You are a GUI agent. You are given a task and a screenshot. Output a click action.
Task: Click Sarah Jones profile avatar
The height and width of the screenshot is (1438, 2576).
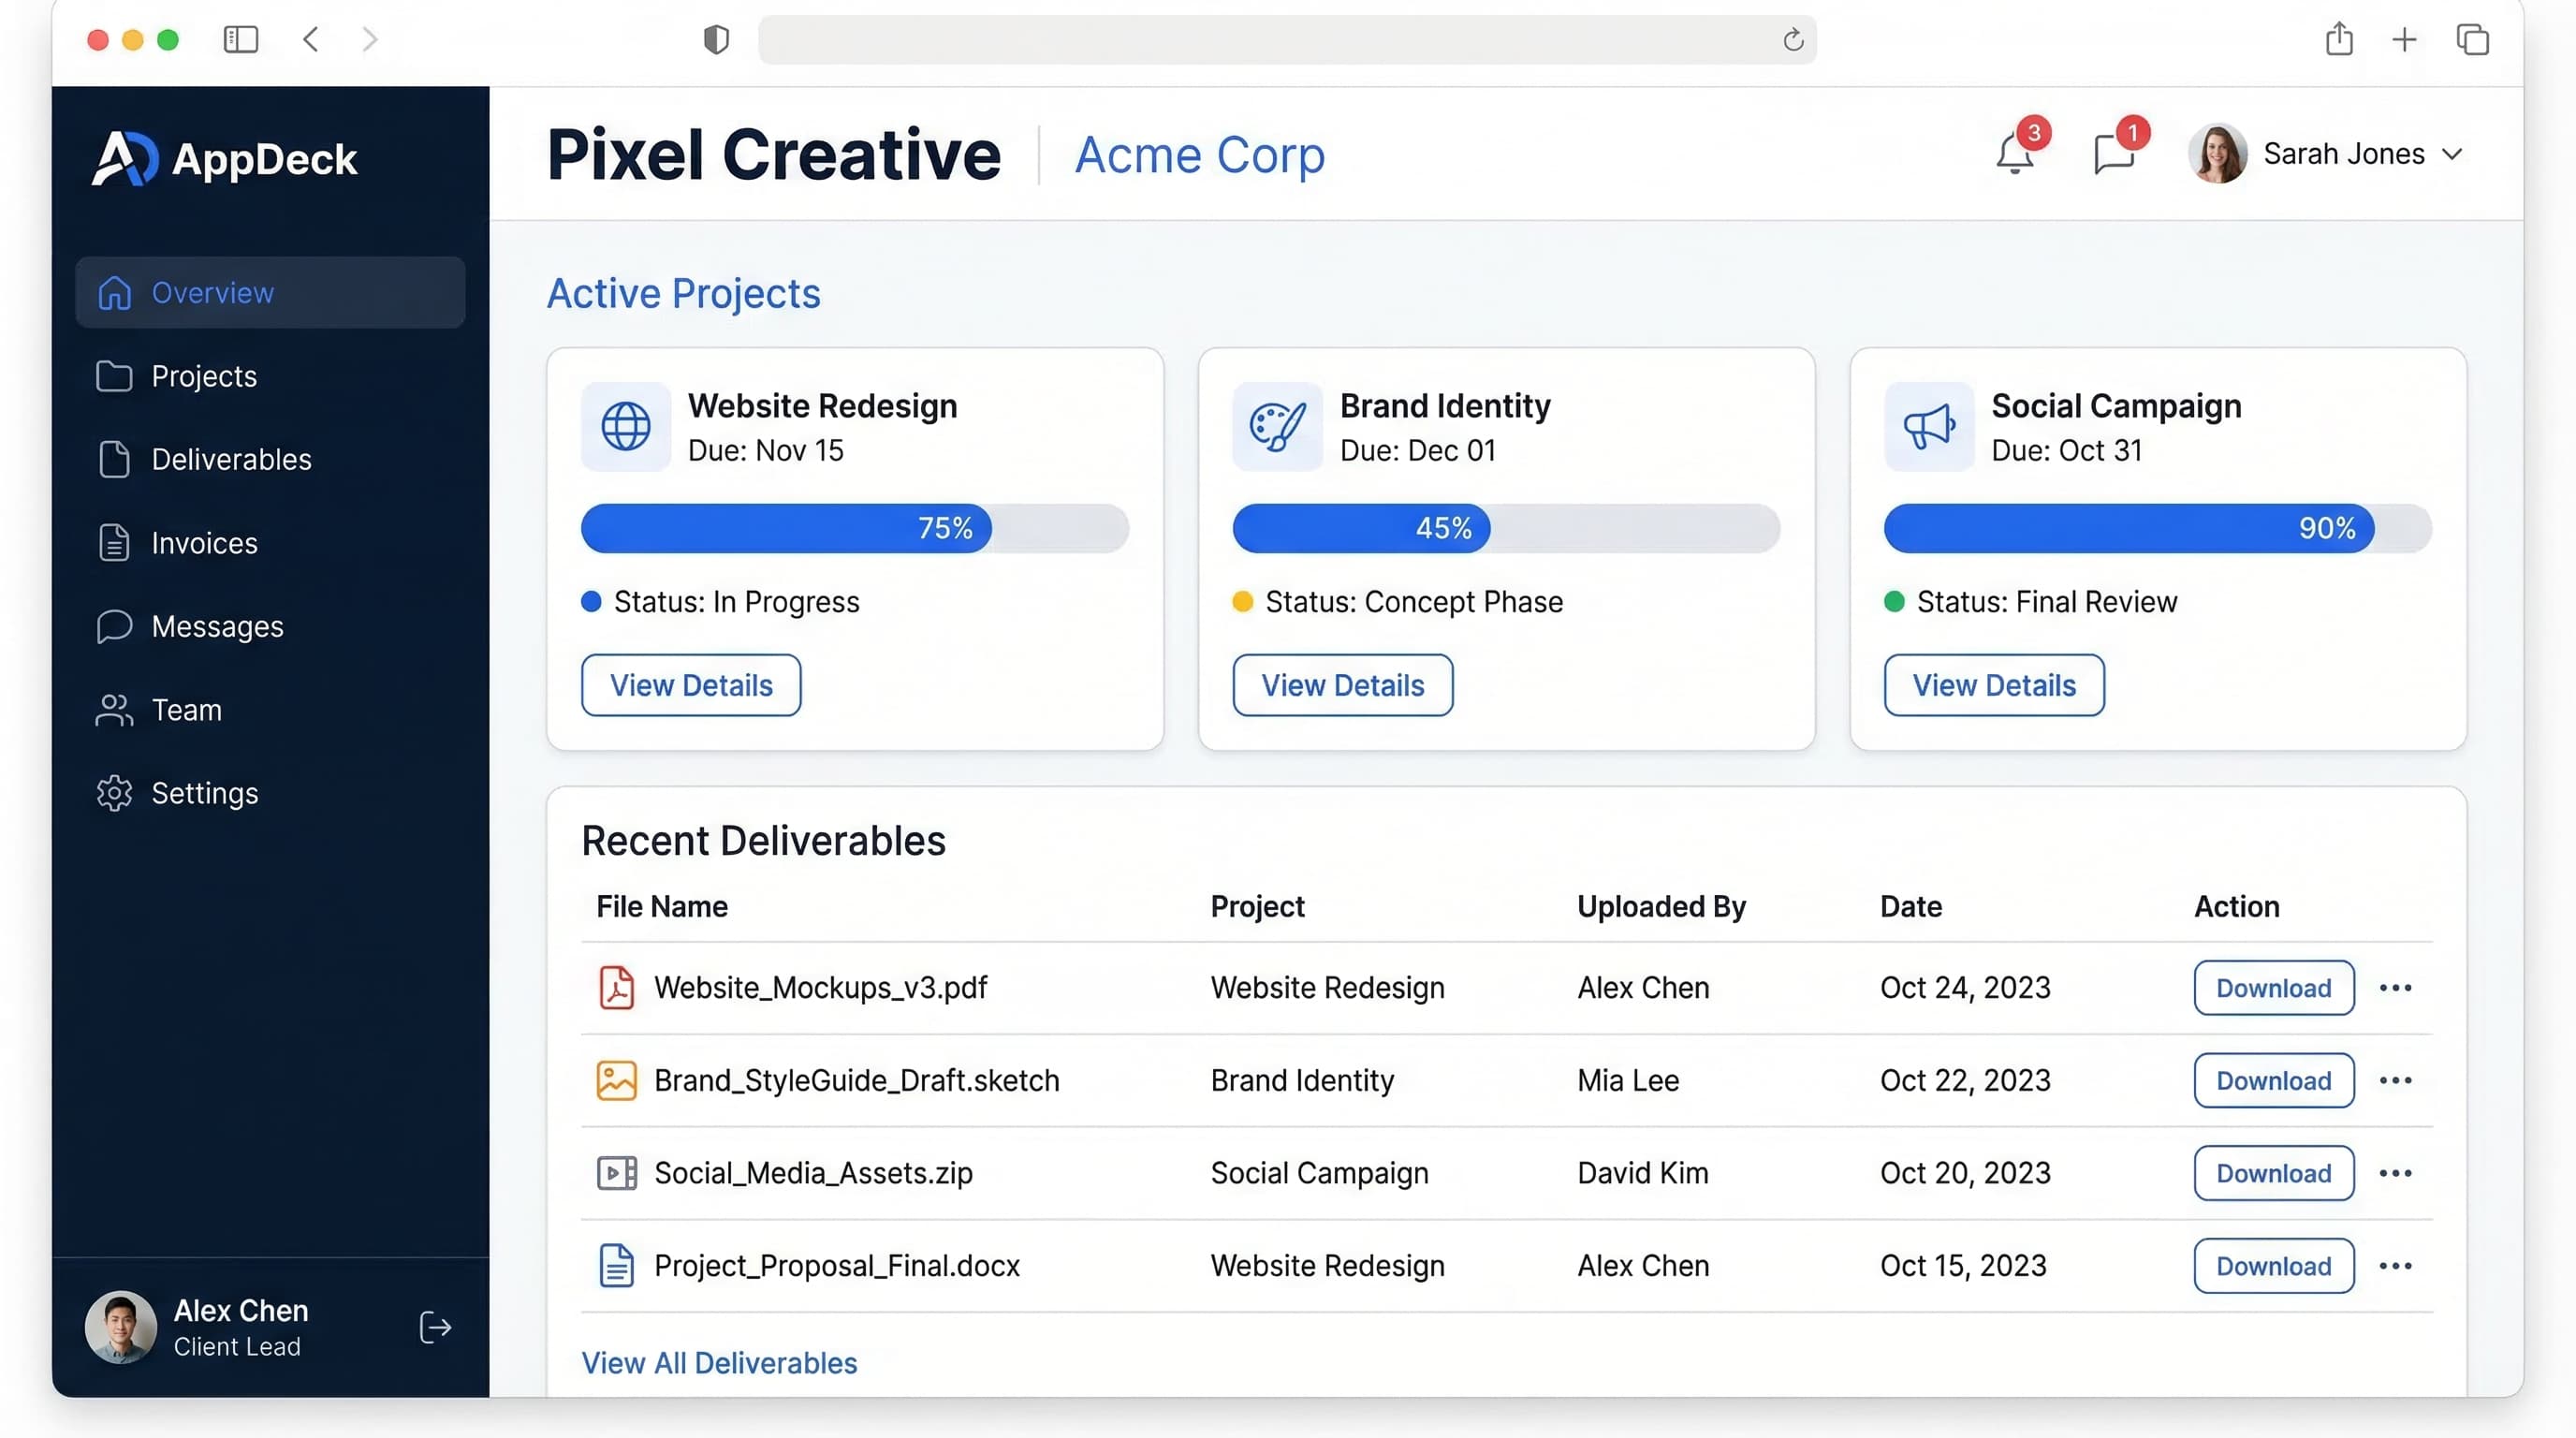click(x=2217, y=153)
